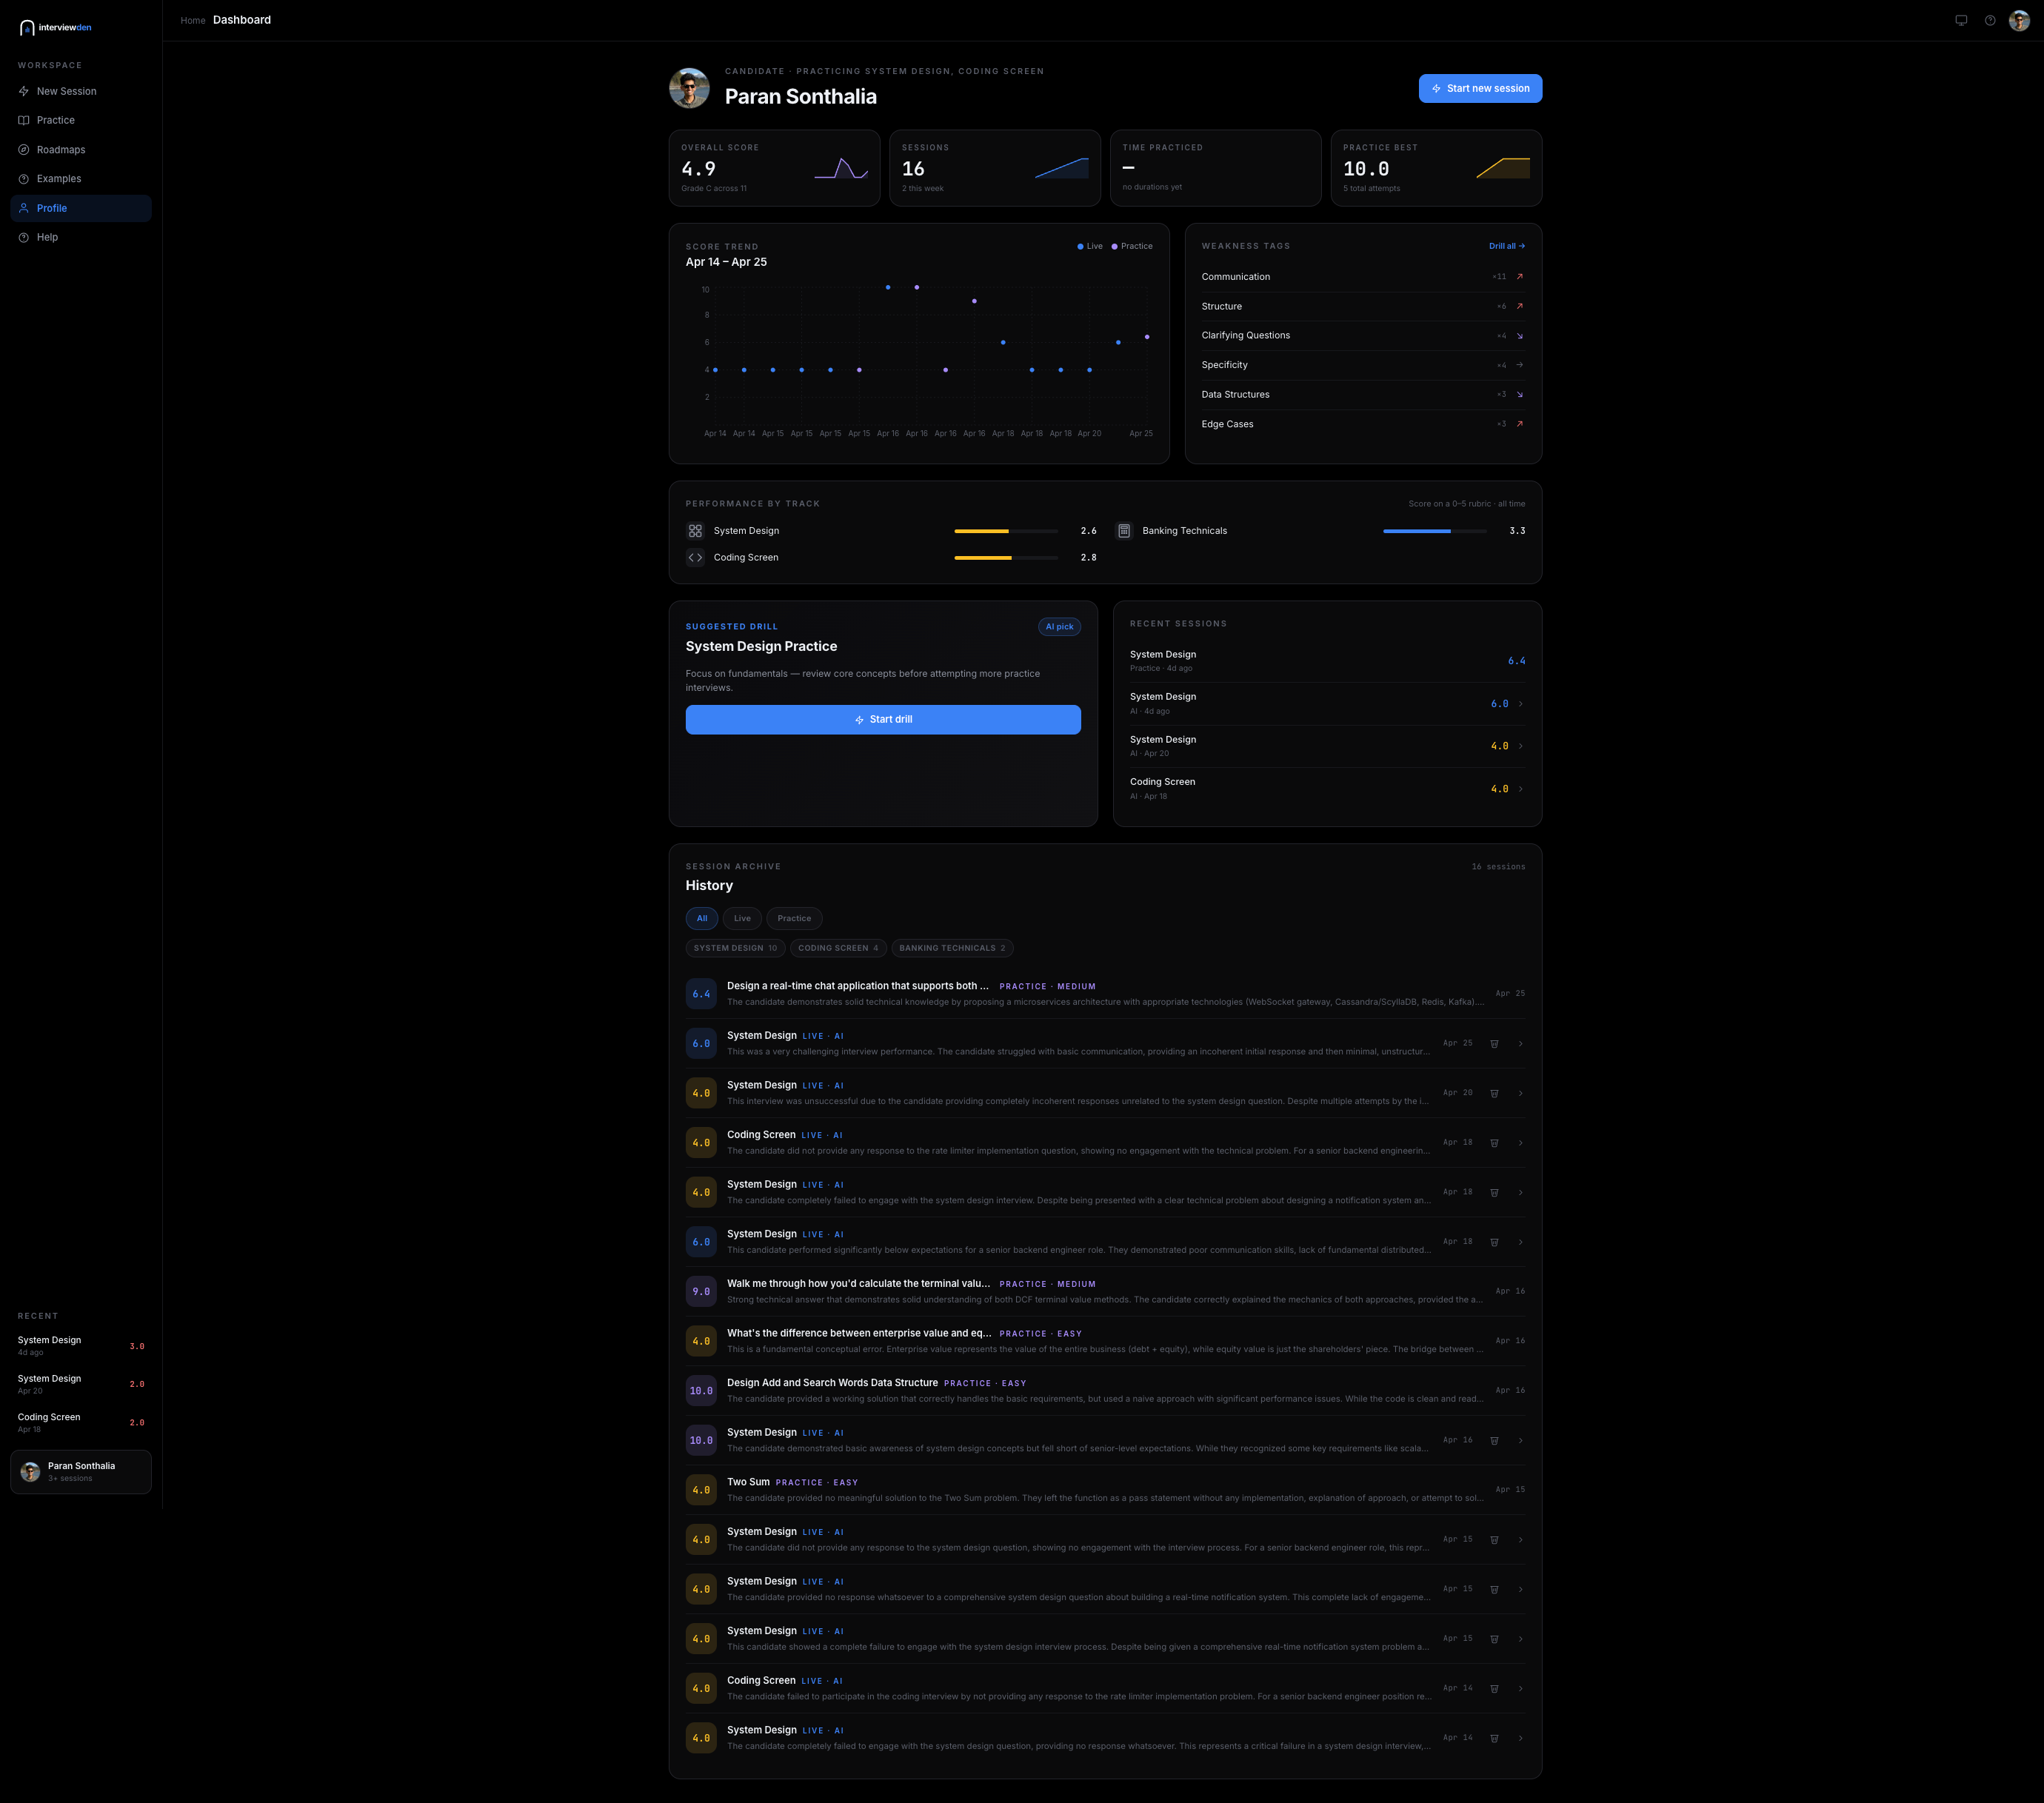Click the Communication weakness trend arrow
Image resolution: width=2044 pixels, height=1803 pixels.
click(1519, 277)
